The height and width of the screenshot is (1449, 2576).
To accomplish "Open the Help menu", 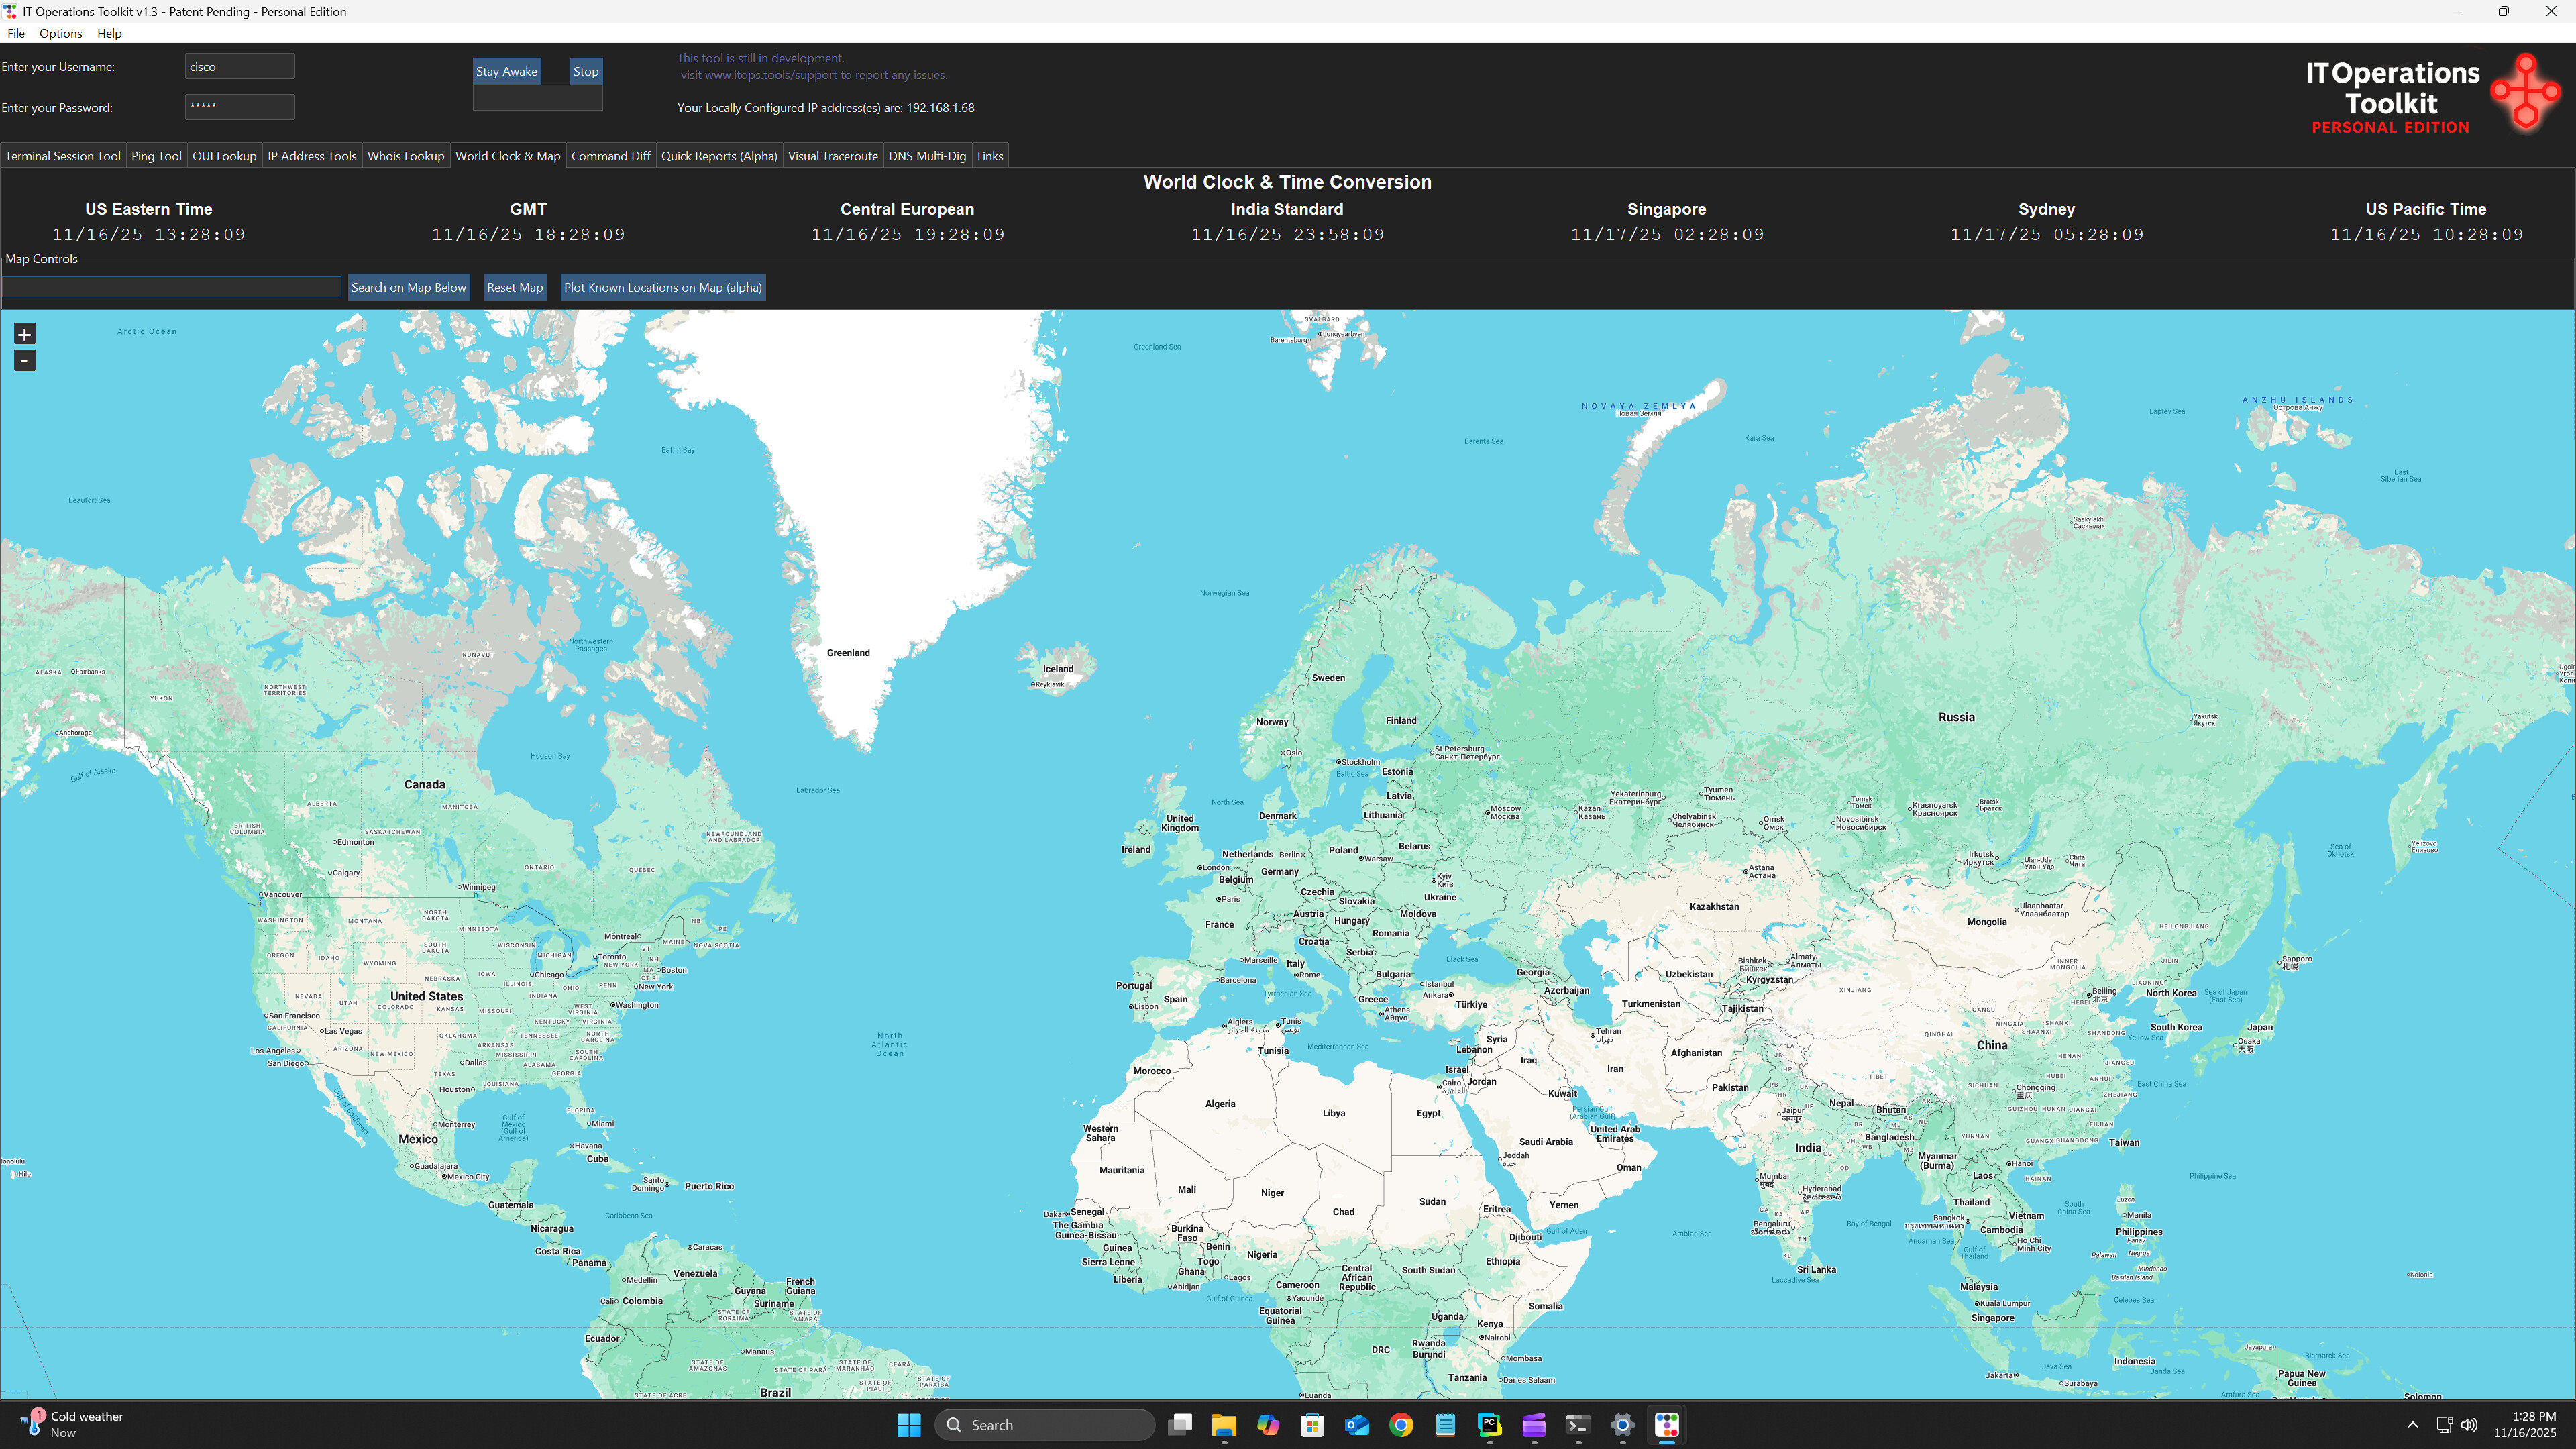I will (x=109, y=33).
